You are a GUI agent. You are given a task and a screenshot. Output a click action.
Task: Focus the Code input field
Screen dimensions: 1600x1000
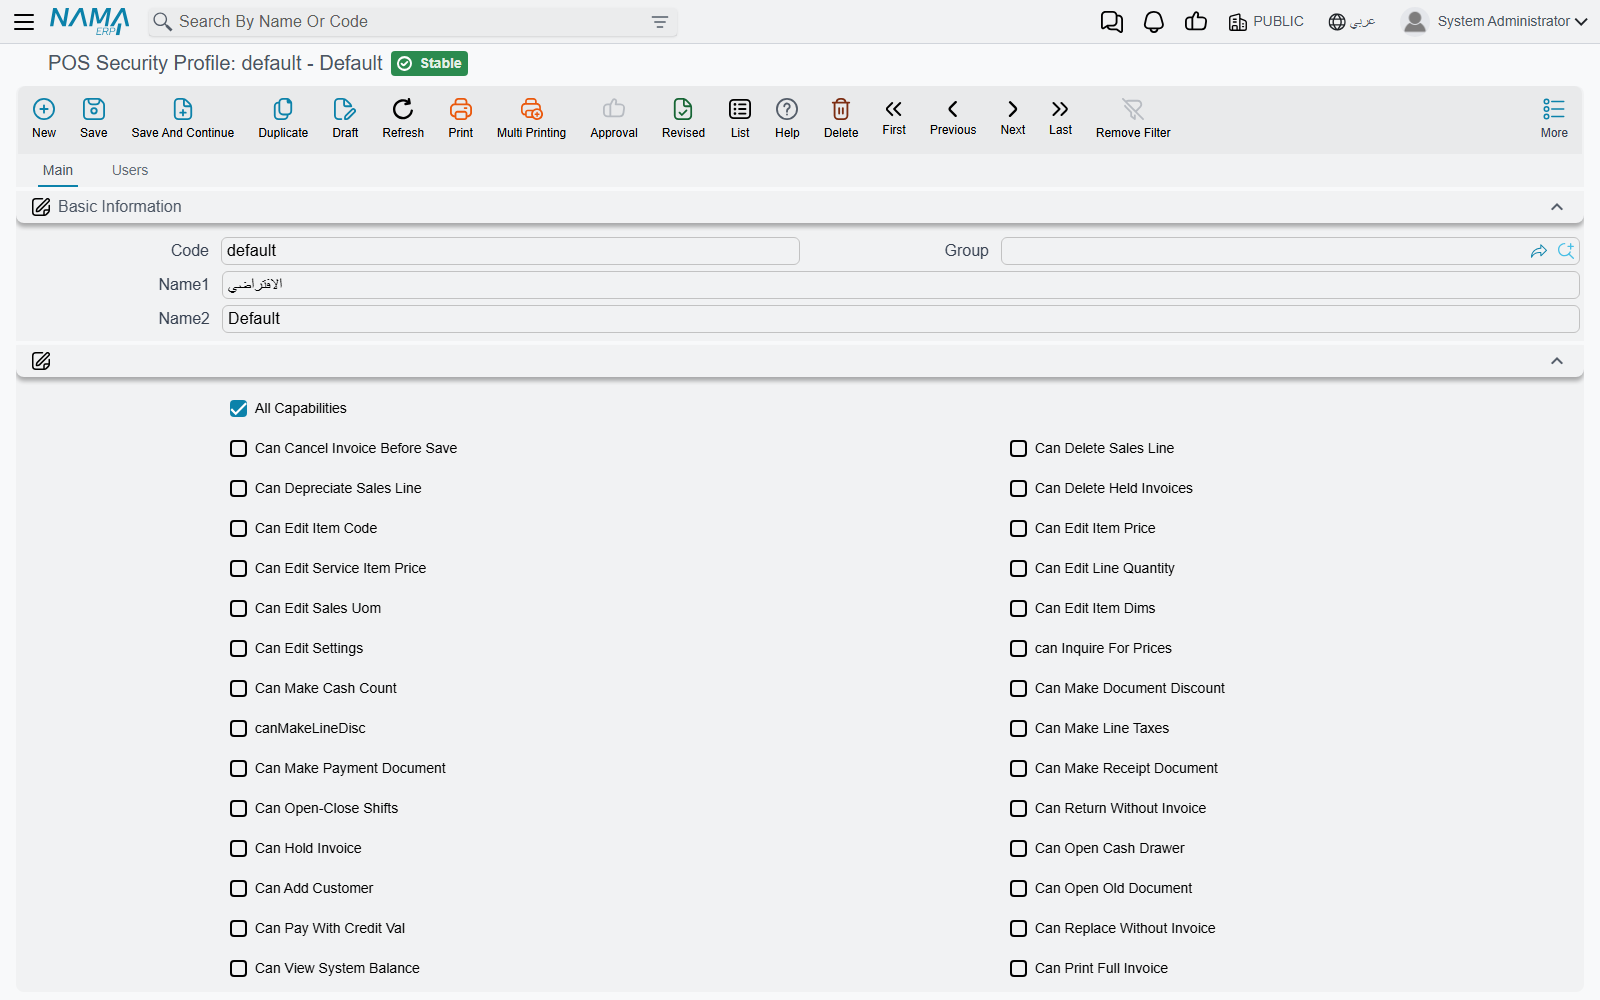[510, 251]
